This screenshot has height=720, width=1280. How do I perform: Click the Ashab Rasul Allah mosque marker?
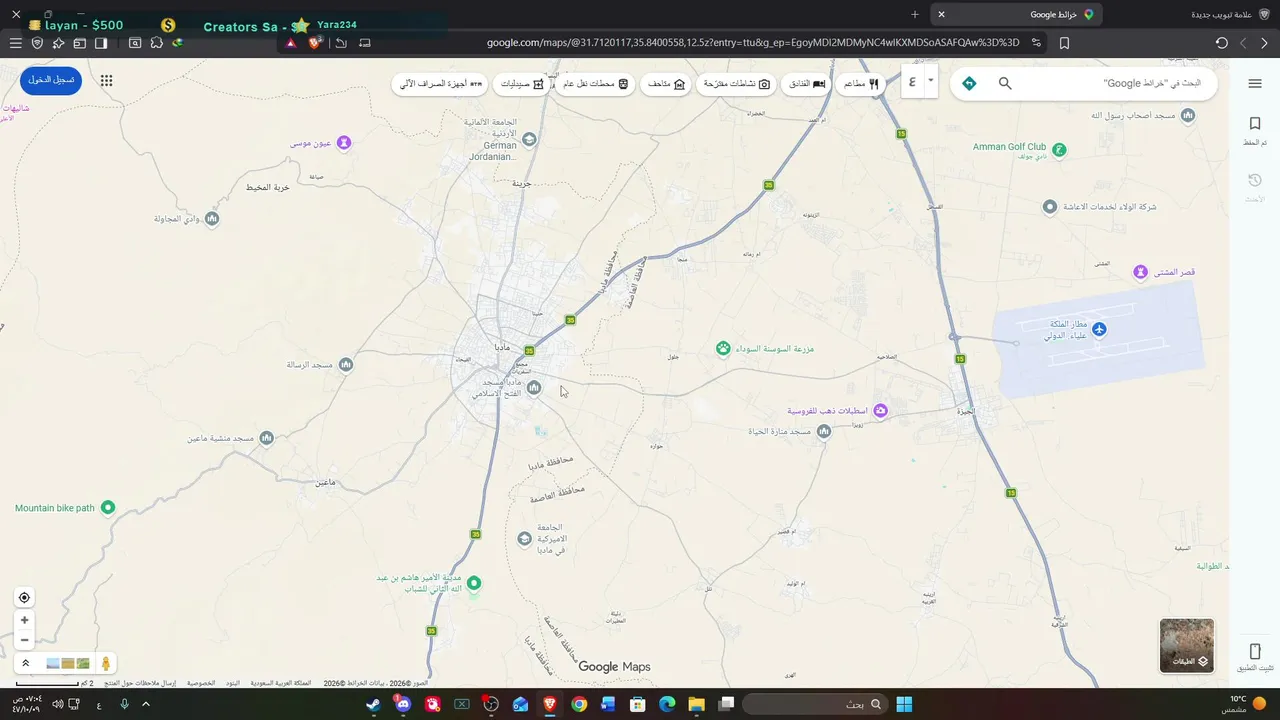pyautogui.click(x=1188, y=116)
